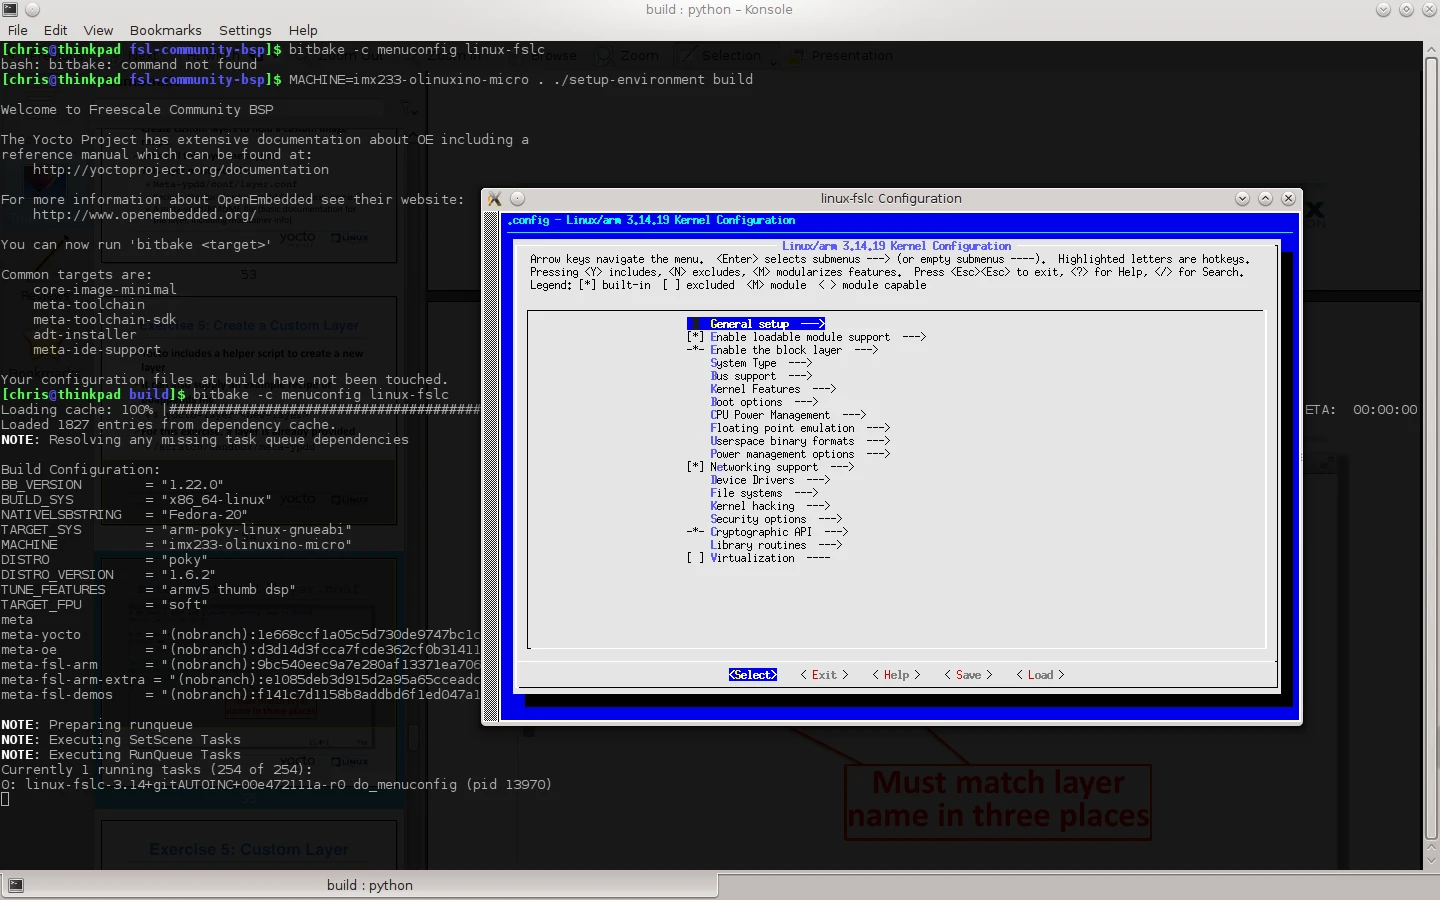Image resolution: width=1440 pixels, height=900 pixels.
Task: Open the Help menu in Konsole
Action: 303,30
